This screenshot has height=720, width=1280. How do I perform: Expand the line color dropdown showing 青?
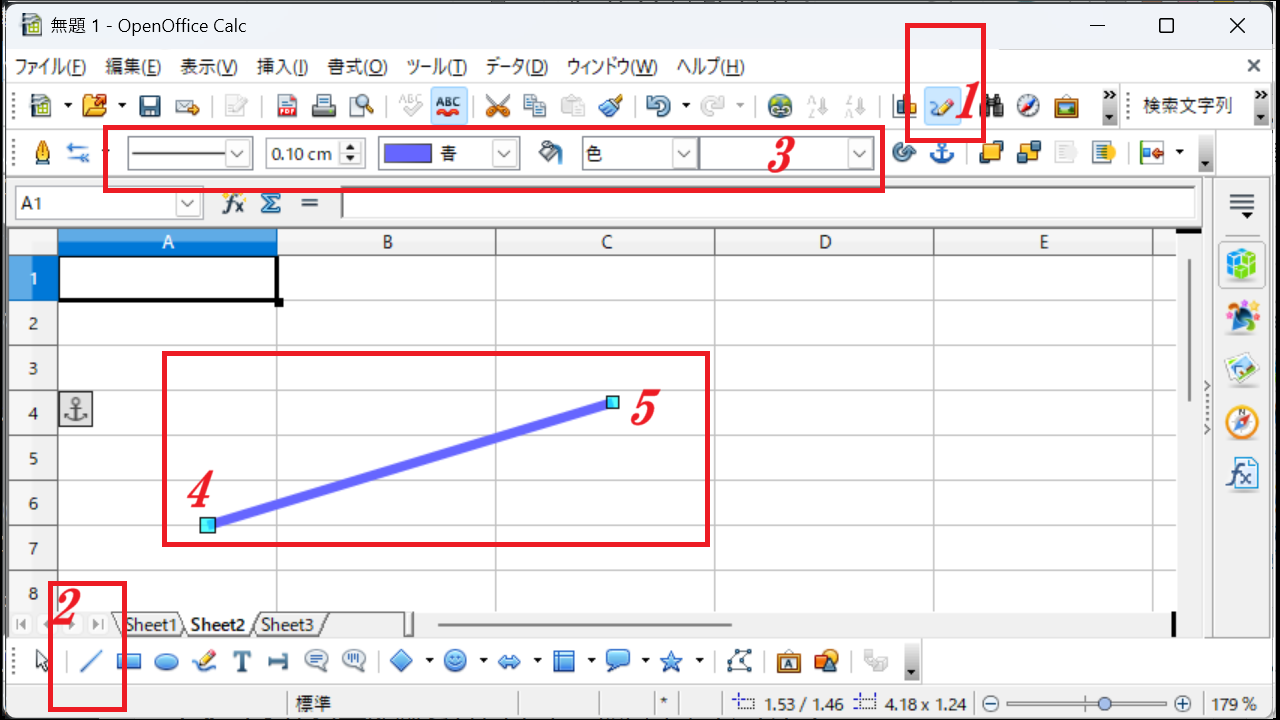[505, 154]
